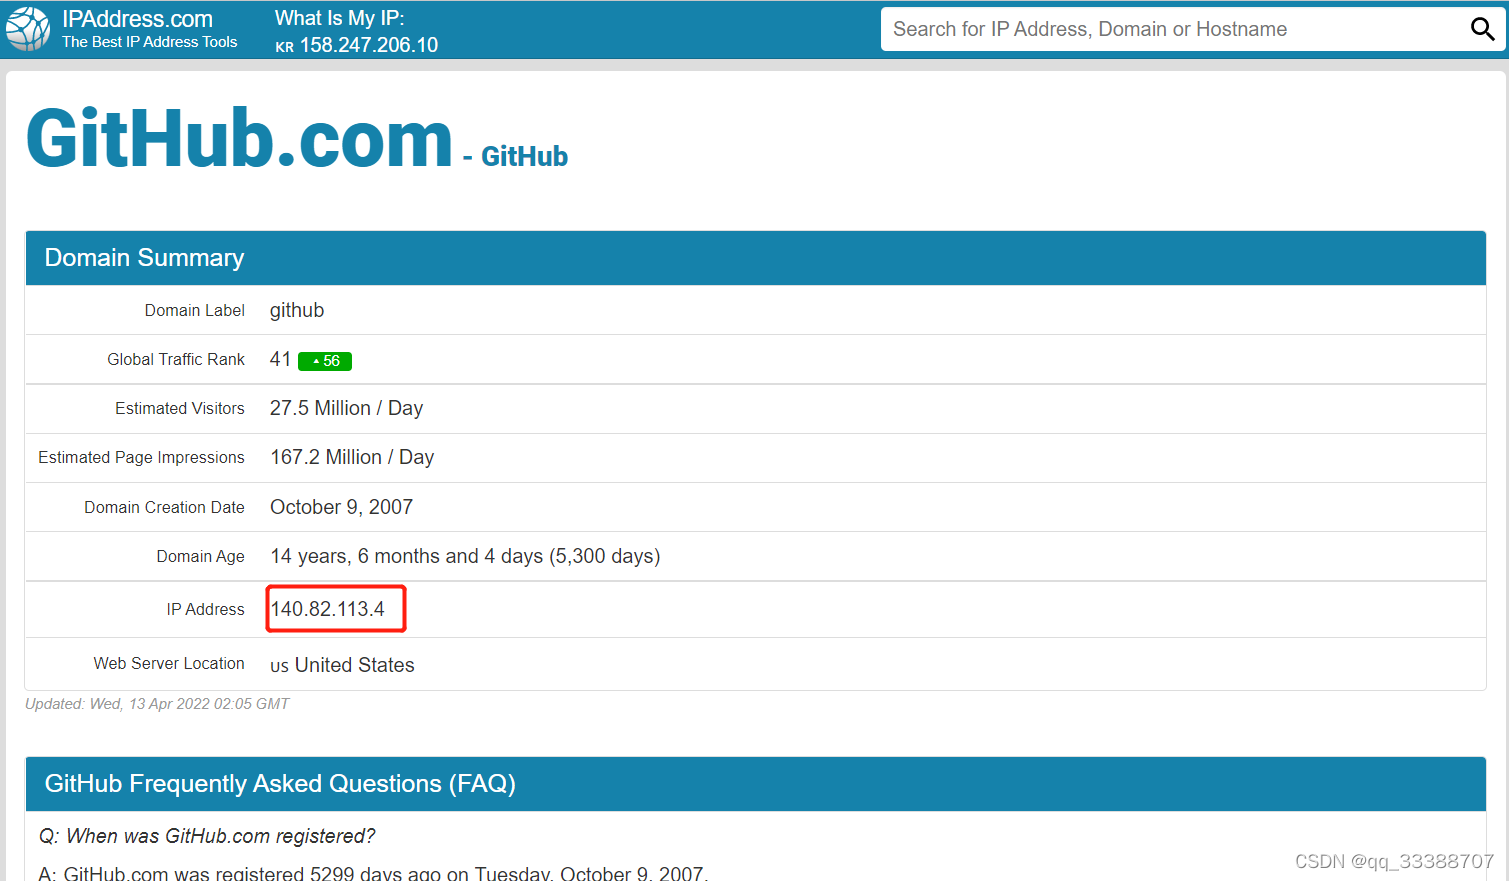This screenshot has width=1509, height=881.
Task: Select the traffic rank value 41
Action: click(x=280, y=359)
